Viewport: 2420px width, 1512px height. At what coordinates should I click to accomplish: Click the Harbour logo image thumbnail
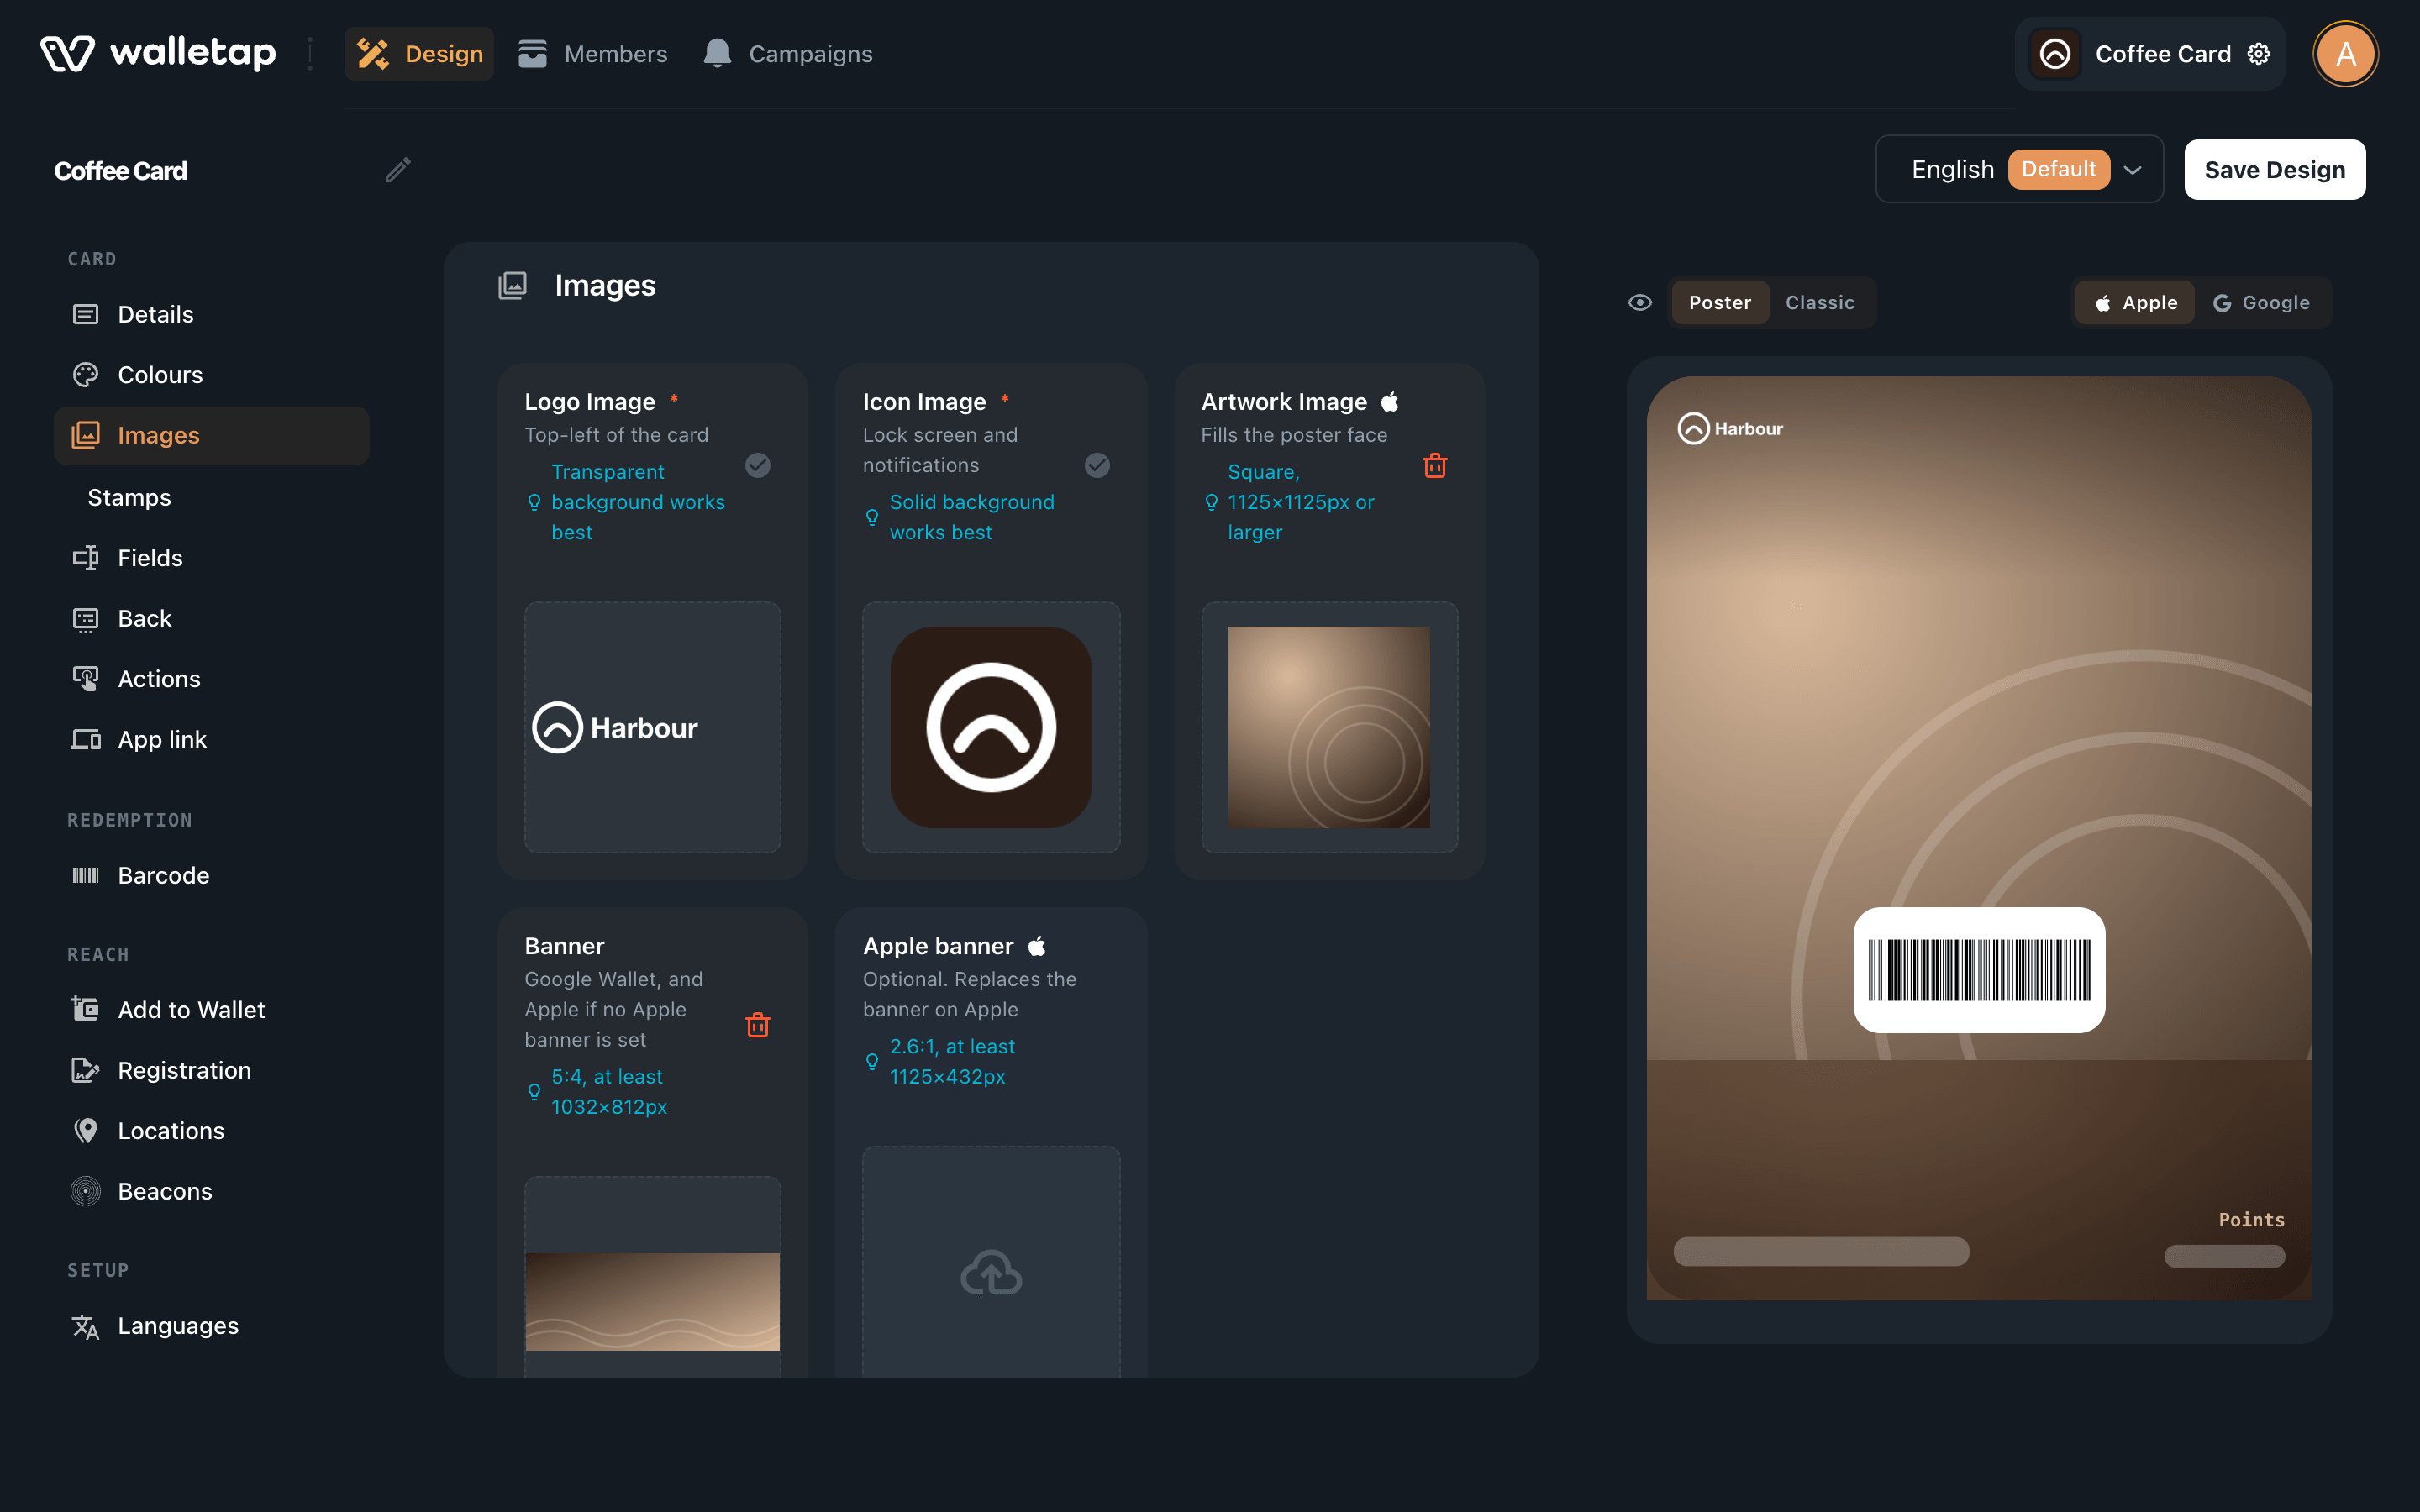[653, 727]
